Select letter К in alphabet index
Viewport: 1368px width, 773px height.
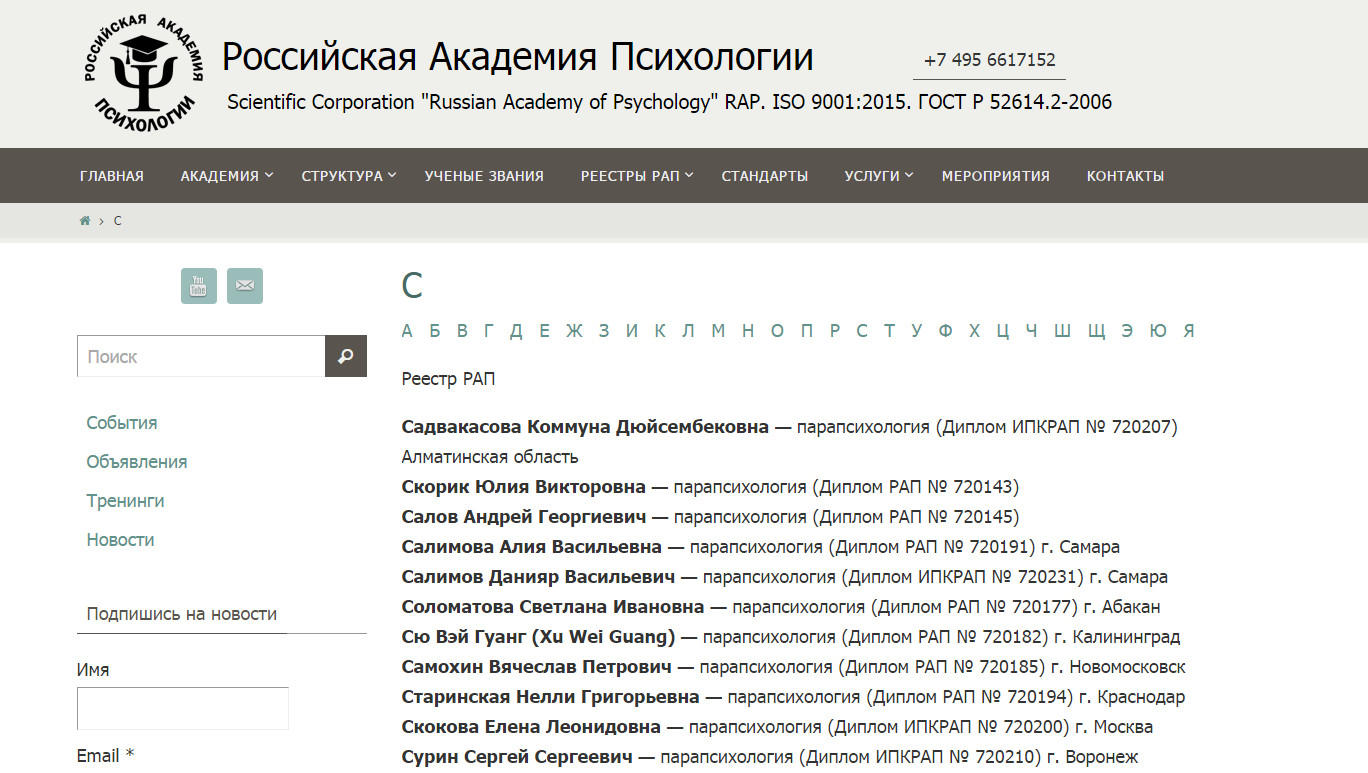[660, 331]
